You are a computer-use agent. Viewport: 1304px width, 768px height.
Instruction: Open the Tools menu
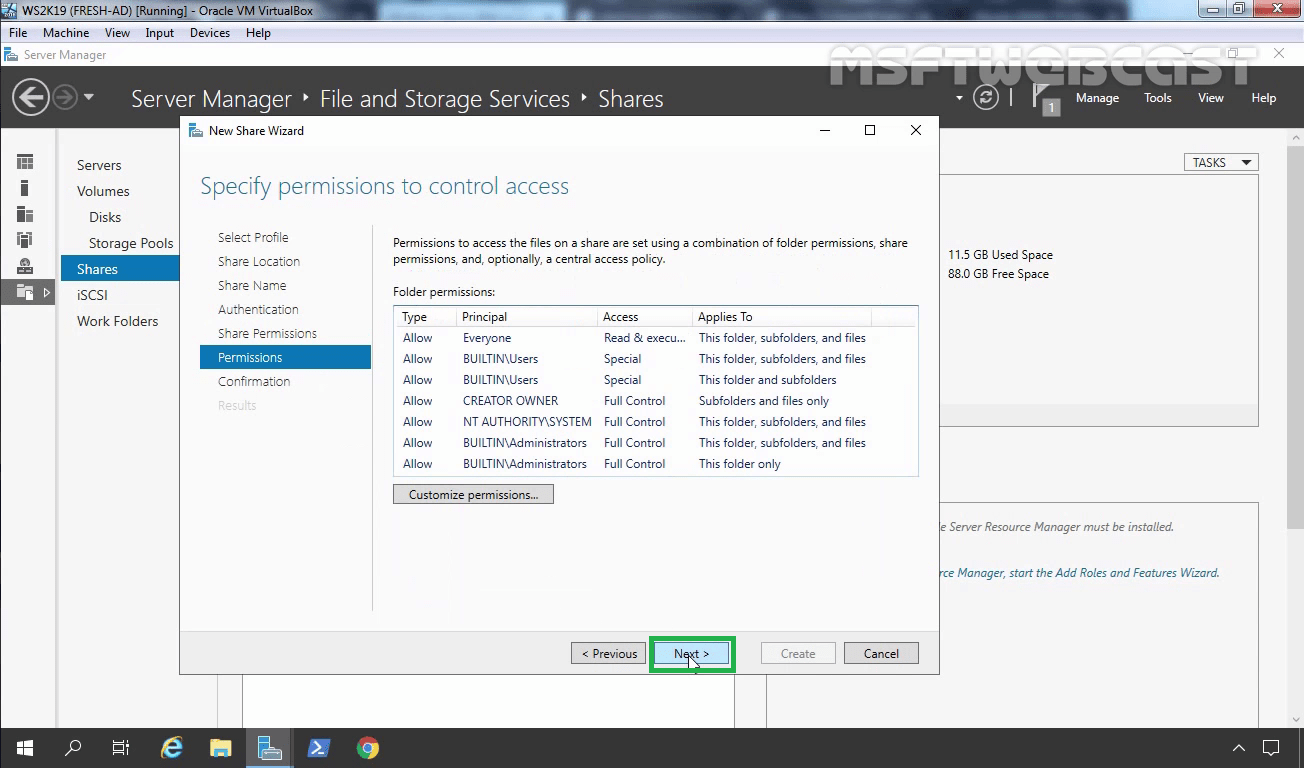1157,97
